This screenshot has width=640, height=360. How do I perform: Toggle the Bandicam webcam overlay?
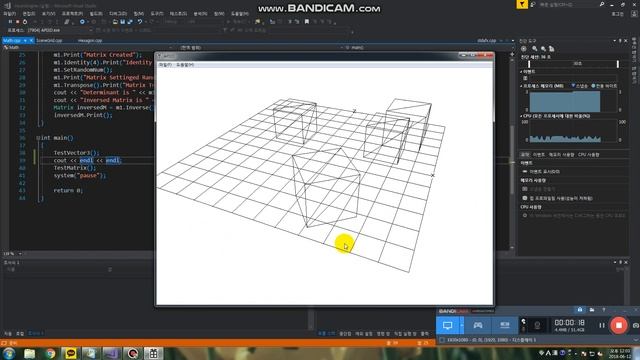point(537,325)
